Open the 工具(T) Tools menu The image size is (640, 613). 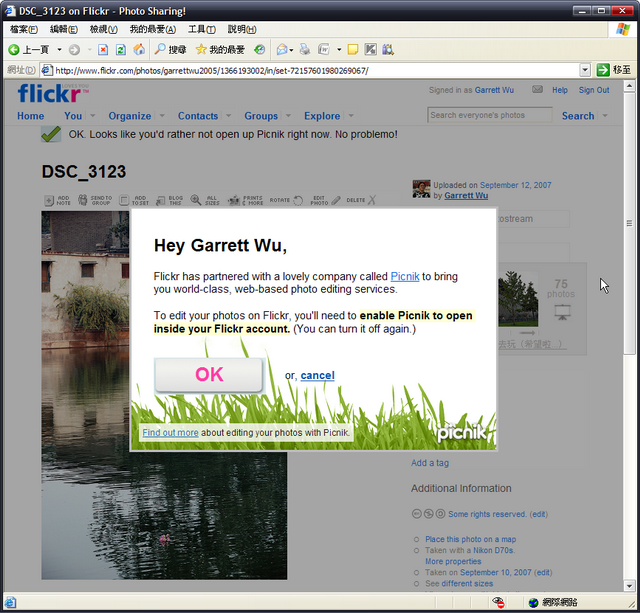(x=202, y=29)
